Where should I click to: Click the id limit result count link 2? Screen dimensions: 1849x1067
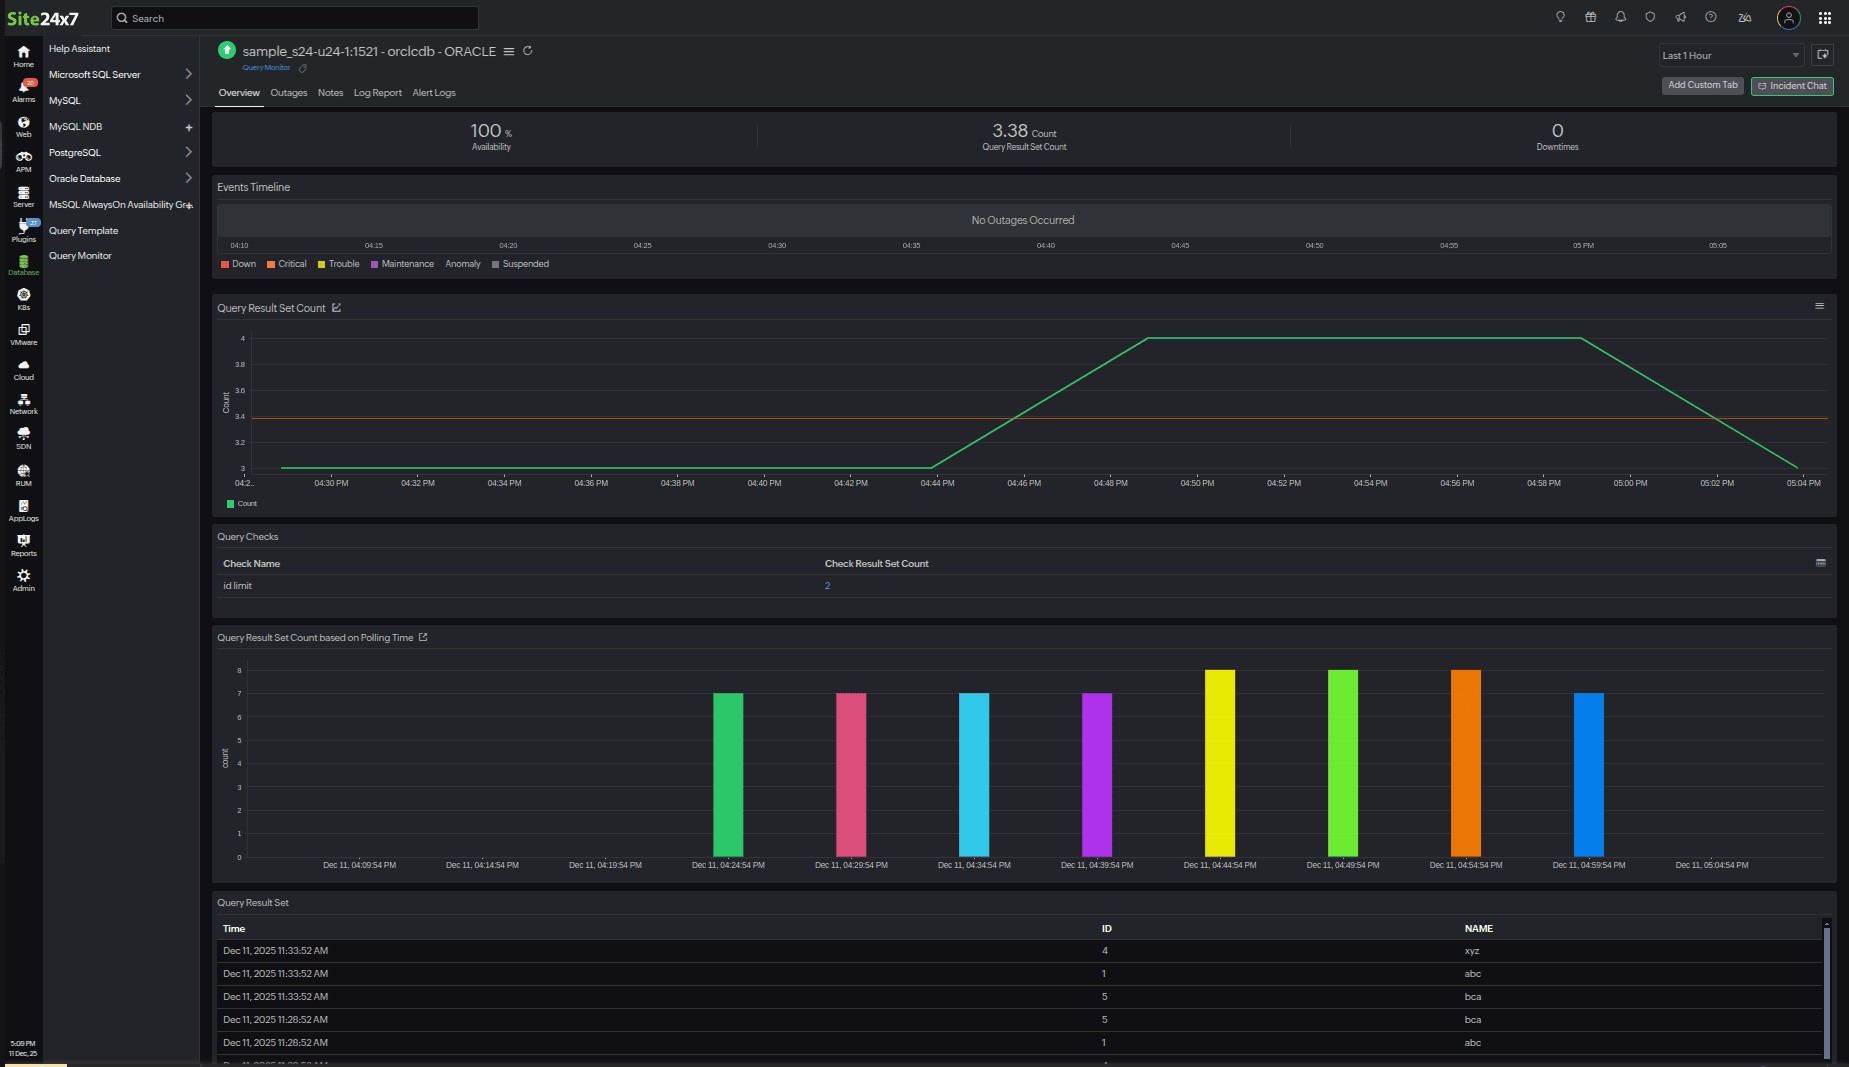[x=827, y=586]
